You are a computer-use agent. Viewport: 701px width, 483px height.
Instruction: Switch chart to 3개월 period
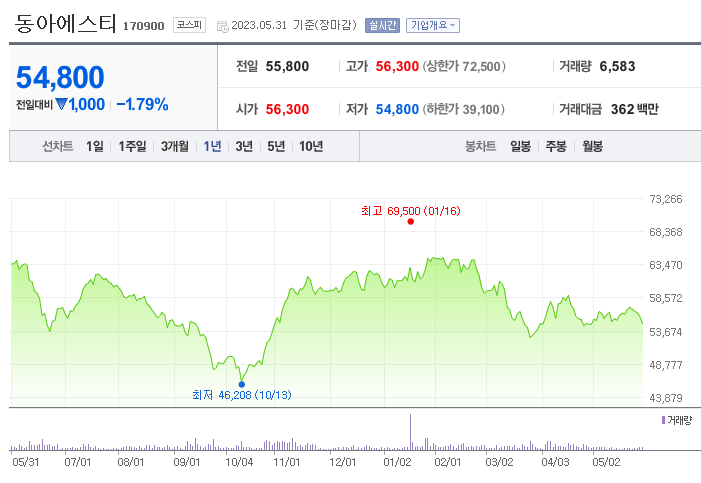(x=175, y=146)
